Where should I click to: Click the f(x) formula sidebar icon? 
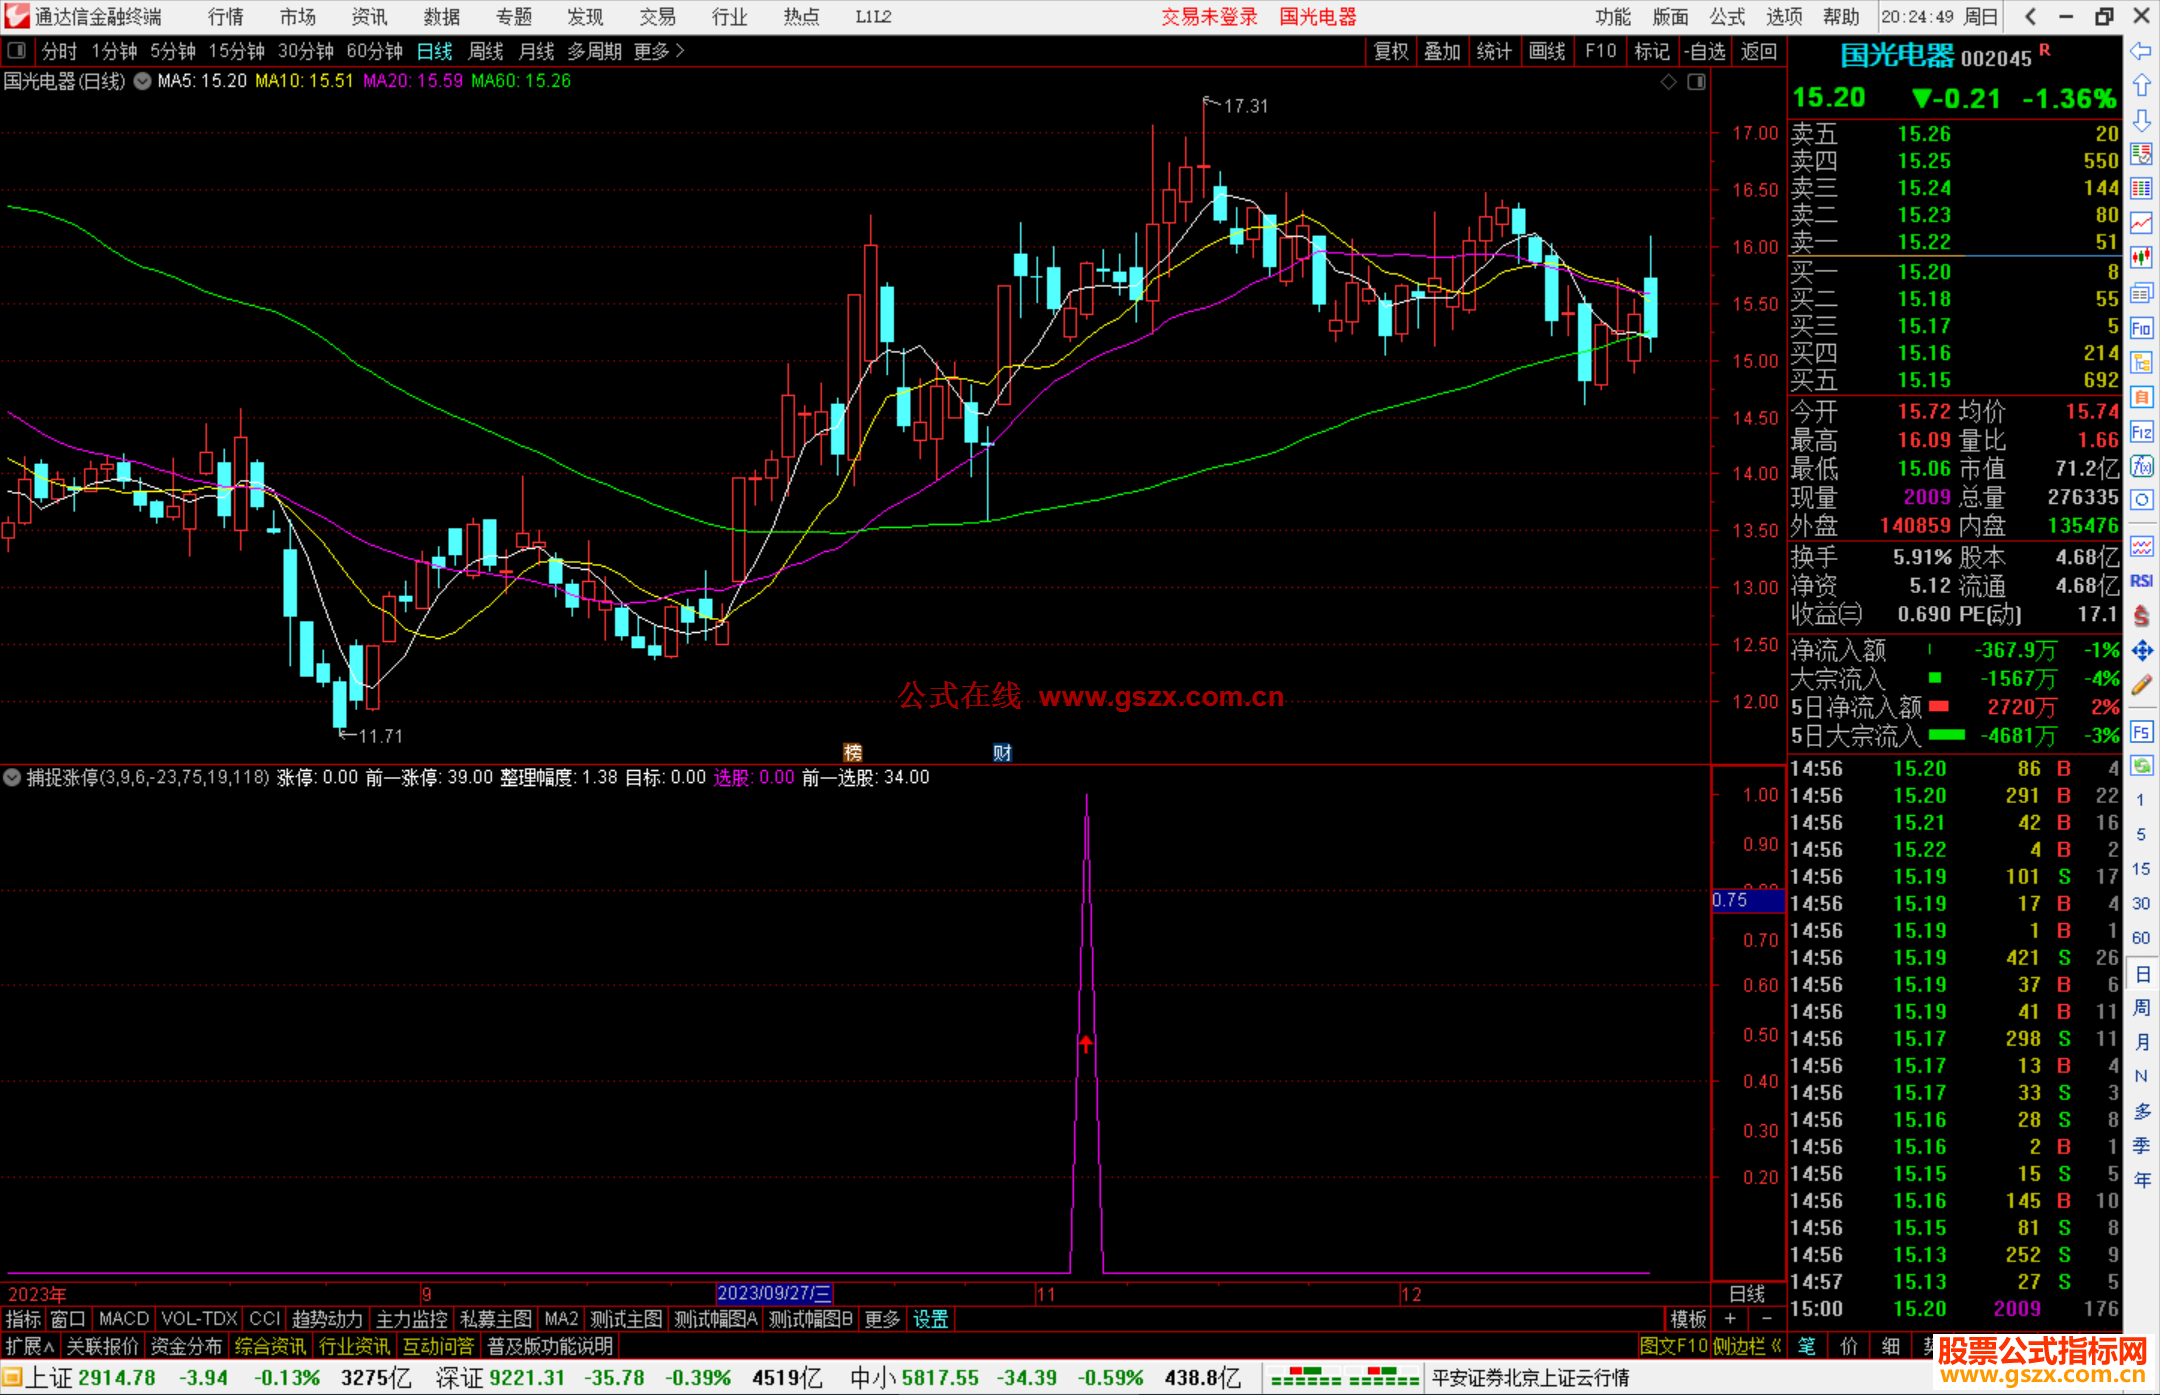pos(2141,466)
